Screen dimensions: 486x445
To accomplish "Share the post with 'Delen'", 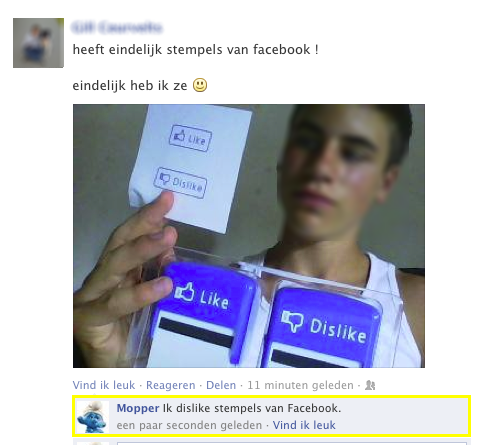I will pyautogui.click(x=221, y=385).
